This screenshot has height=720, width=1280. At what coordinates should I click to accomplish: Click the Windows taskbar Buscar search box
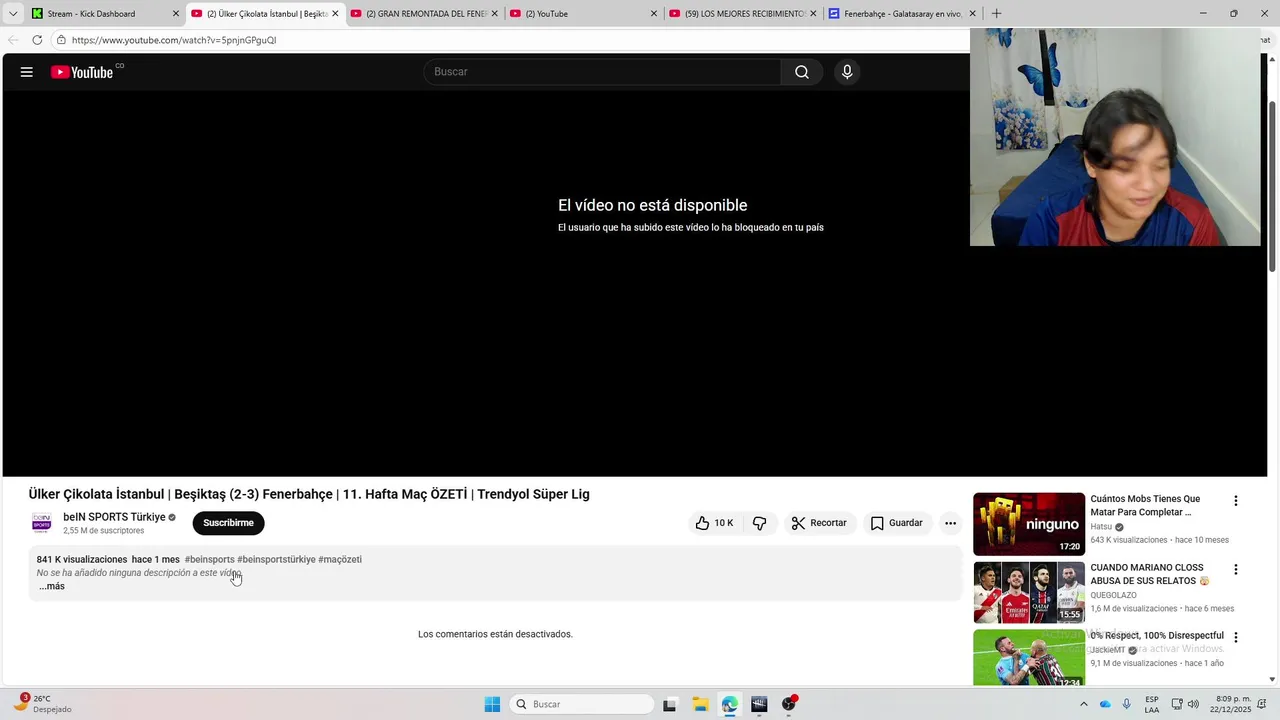(583, 704)
